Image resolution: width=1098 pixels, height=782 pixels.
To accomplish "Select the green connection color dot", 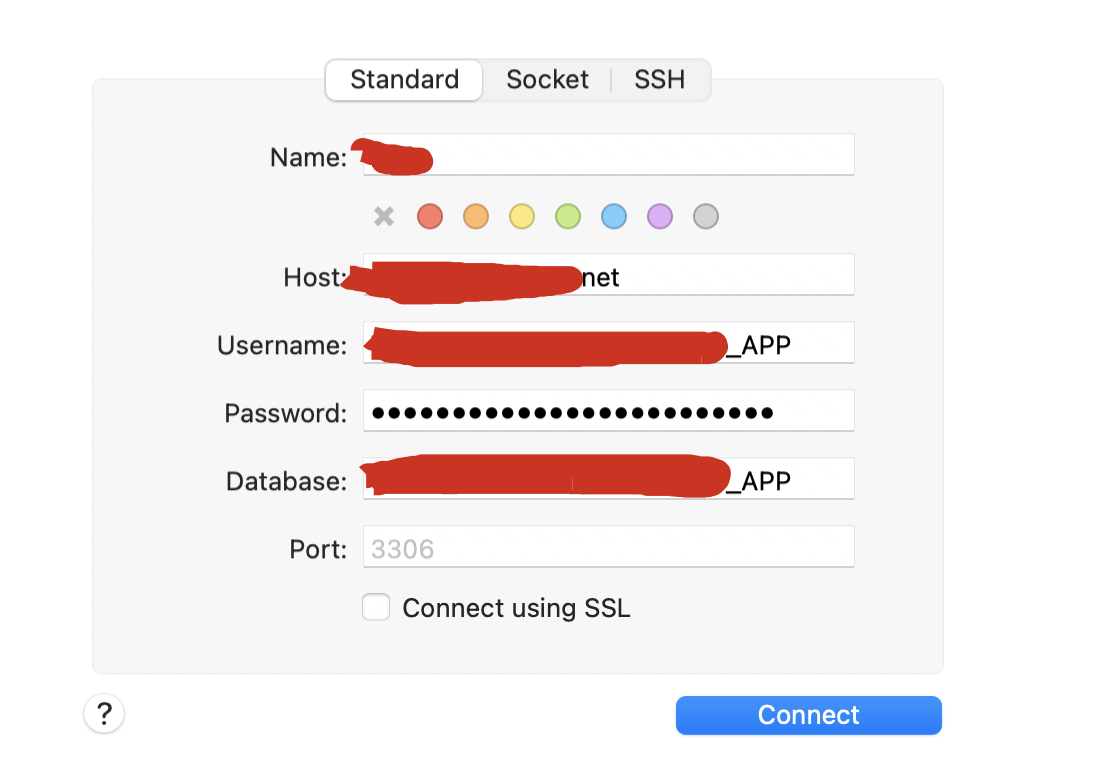I will coord(568,216).
